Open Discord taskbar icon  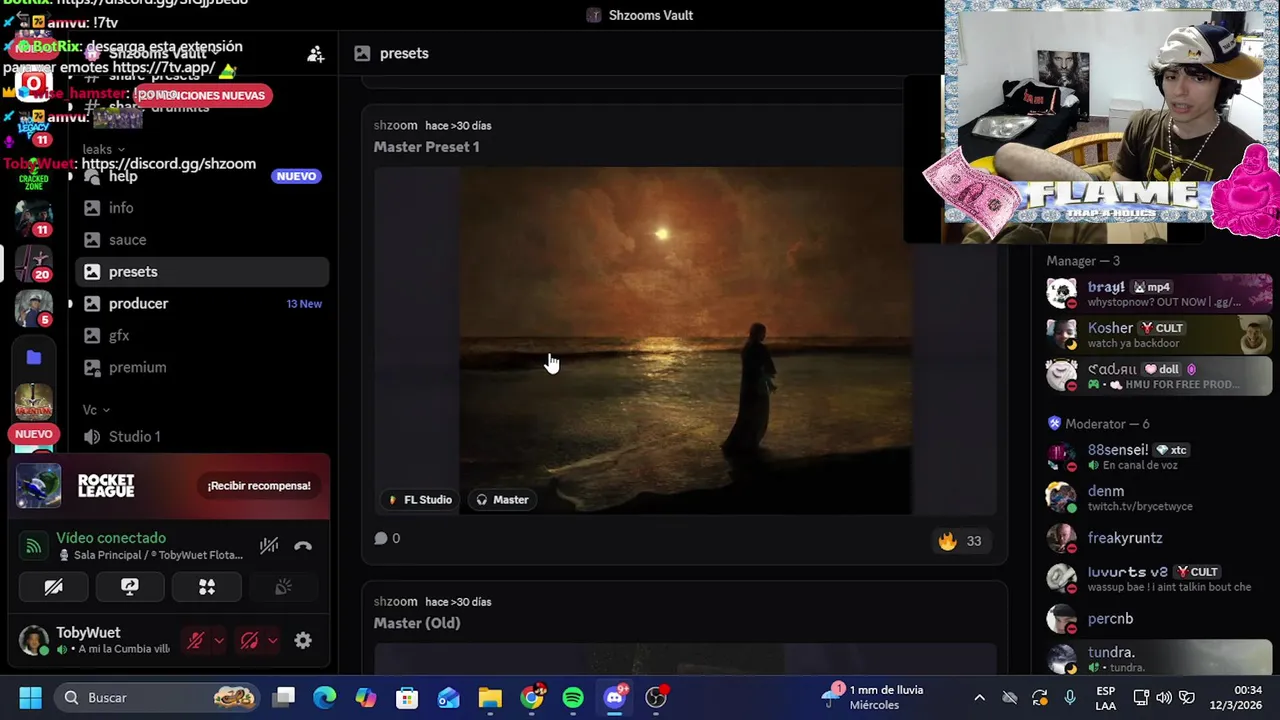[x=614, y=698]
